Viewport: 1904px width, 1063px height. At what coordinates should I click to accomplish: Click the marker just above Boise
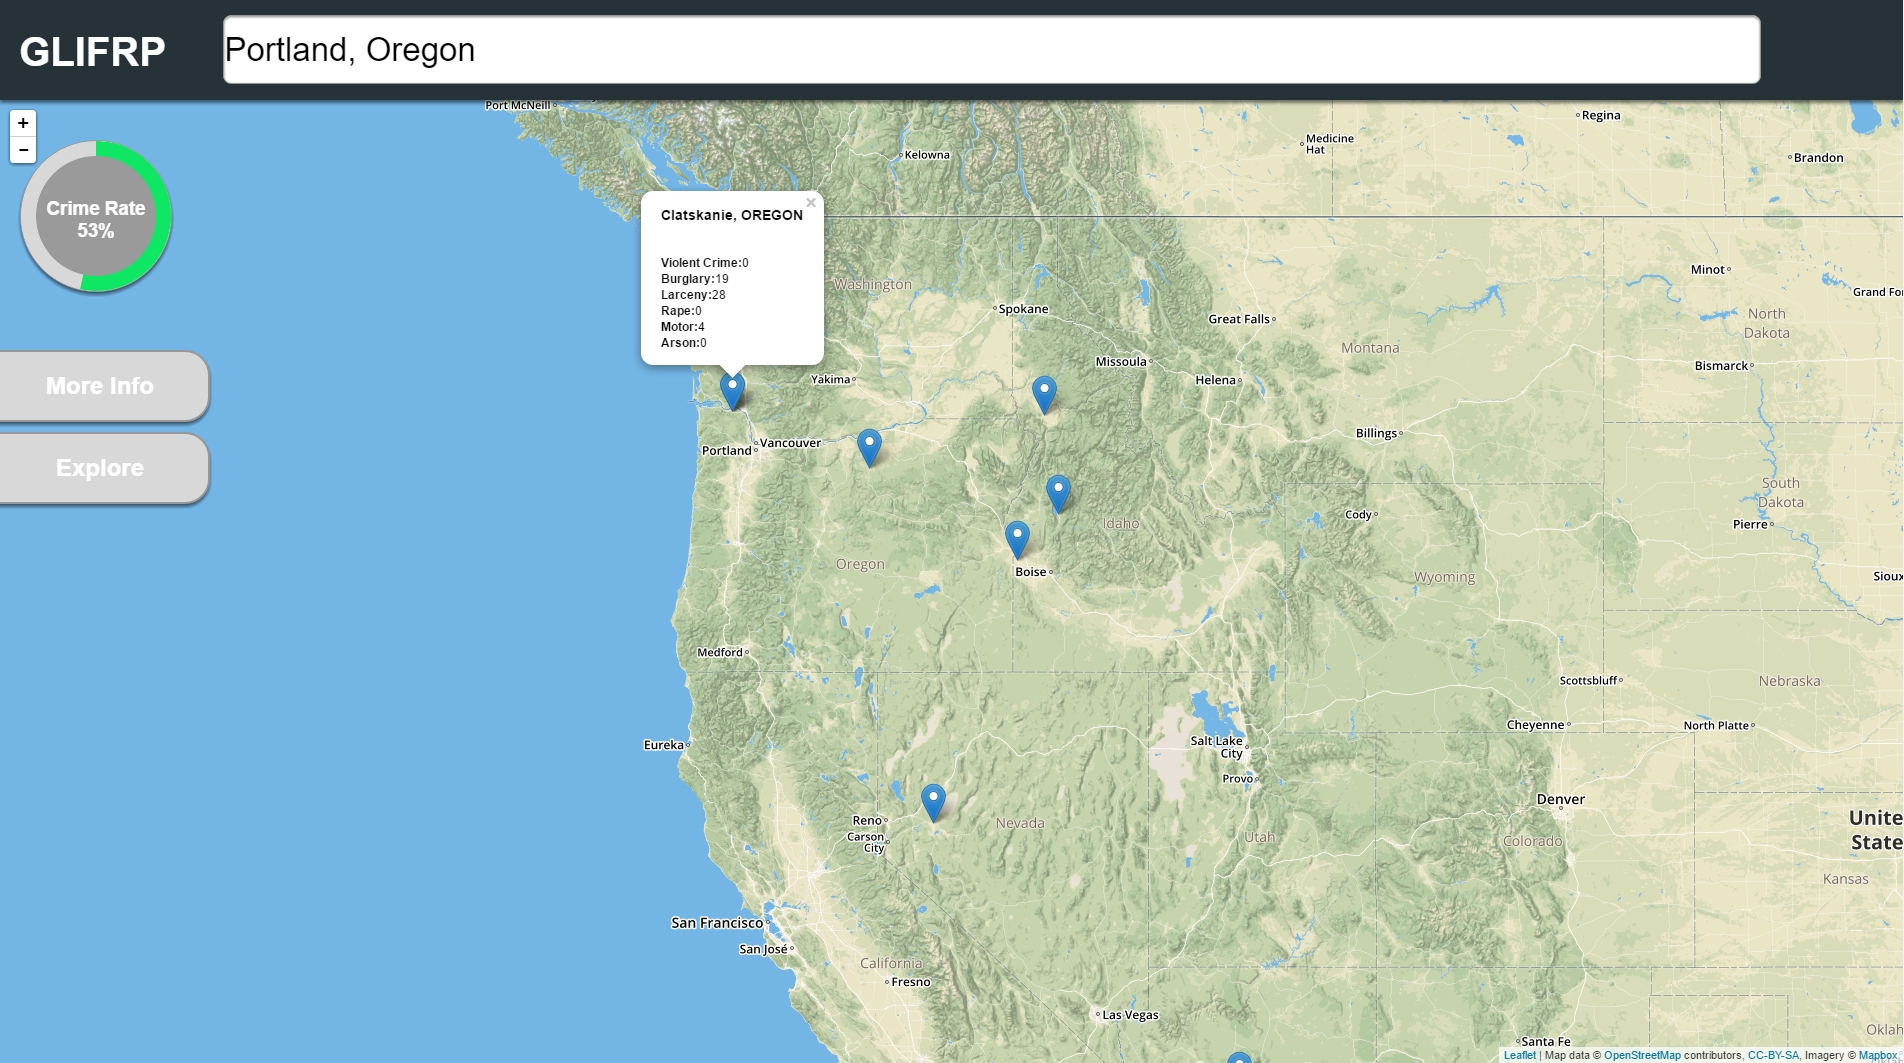1017,540
